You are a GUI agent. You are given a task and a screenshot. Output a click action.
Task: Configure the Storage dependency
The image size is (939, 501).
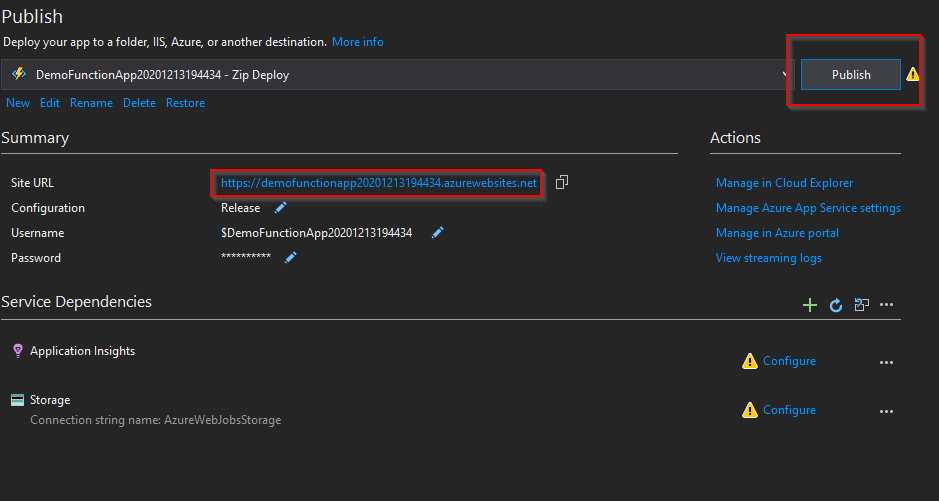pyautogui.click(x=789, y=410)
